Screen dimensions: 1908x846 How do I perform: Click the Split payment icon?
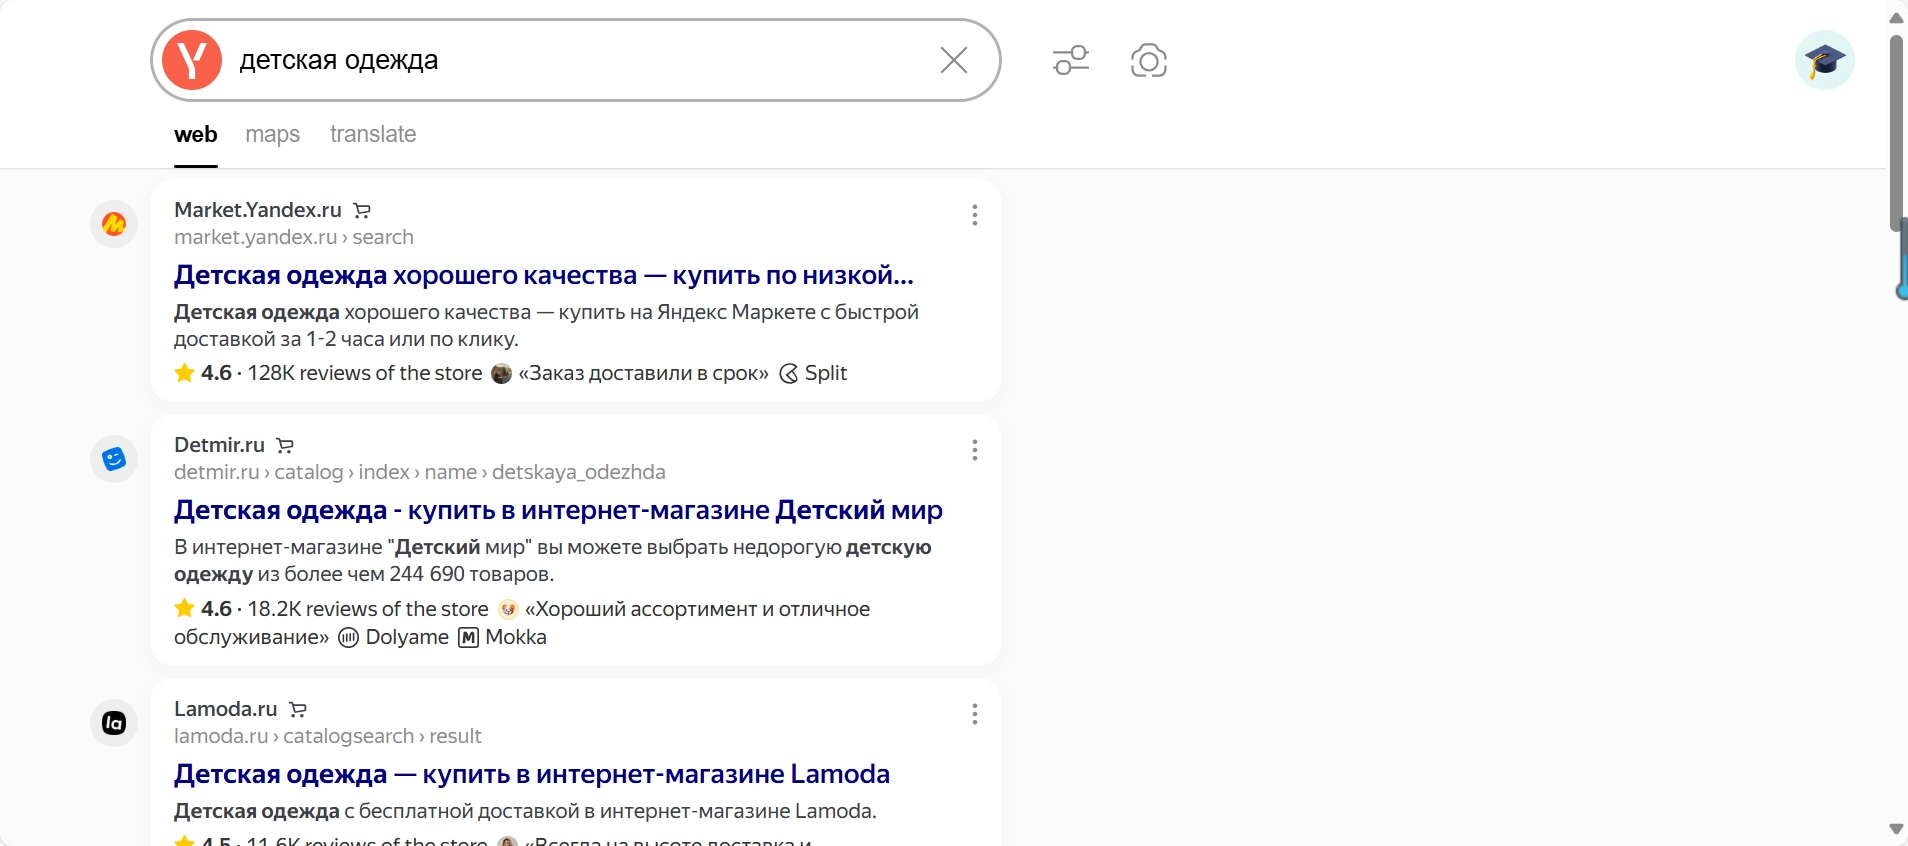point(789,374)
